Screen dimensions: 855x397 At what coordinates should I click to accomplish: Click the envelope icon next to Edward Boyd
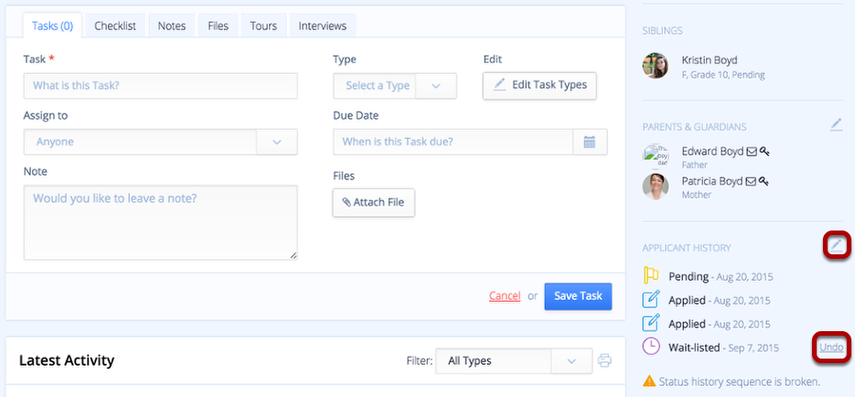(x=751, y=152)
